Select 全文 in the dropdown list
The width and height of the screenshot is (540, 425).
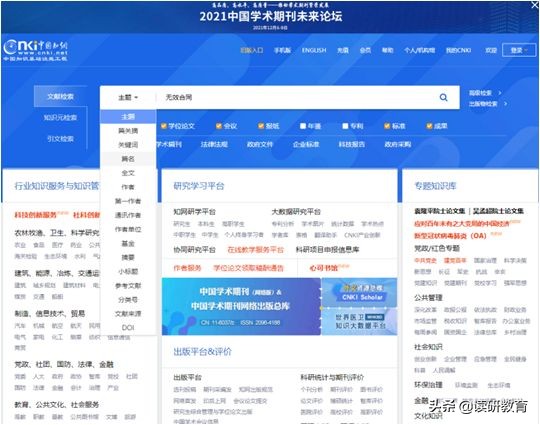click(128, 173)
